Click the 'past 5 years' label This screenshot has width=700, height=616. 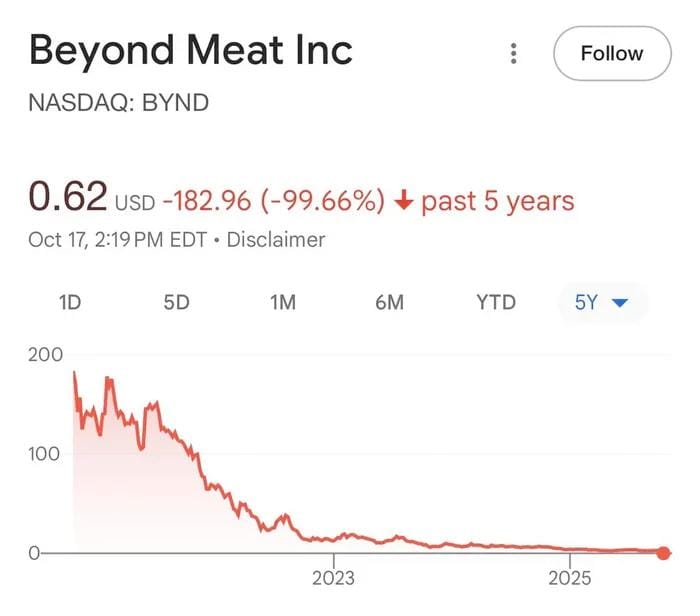498,201
